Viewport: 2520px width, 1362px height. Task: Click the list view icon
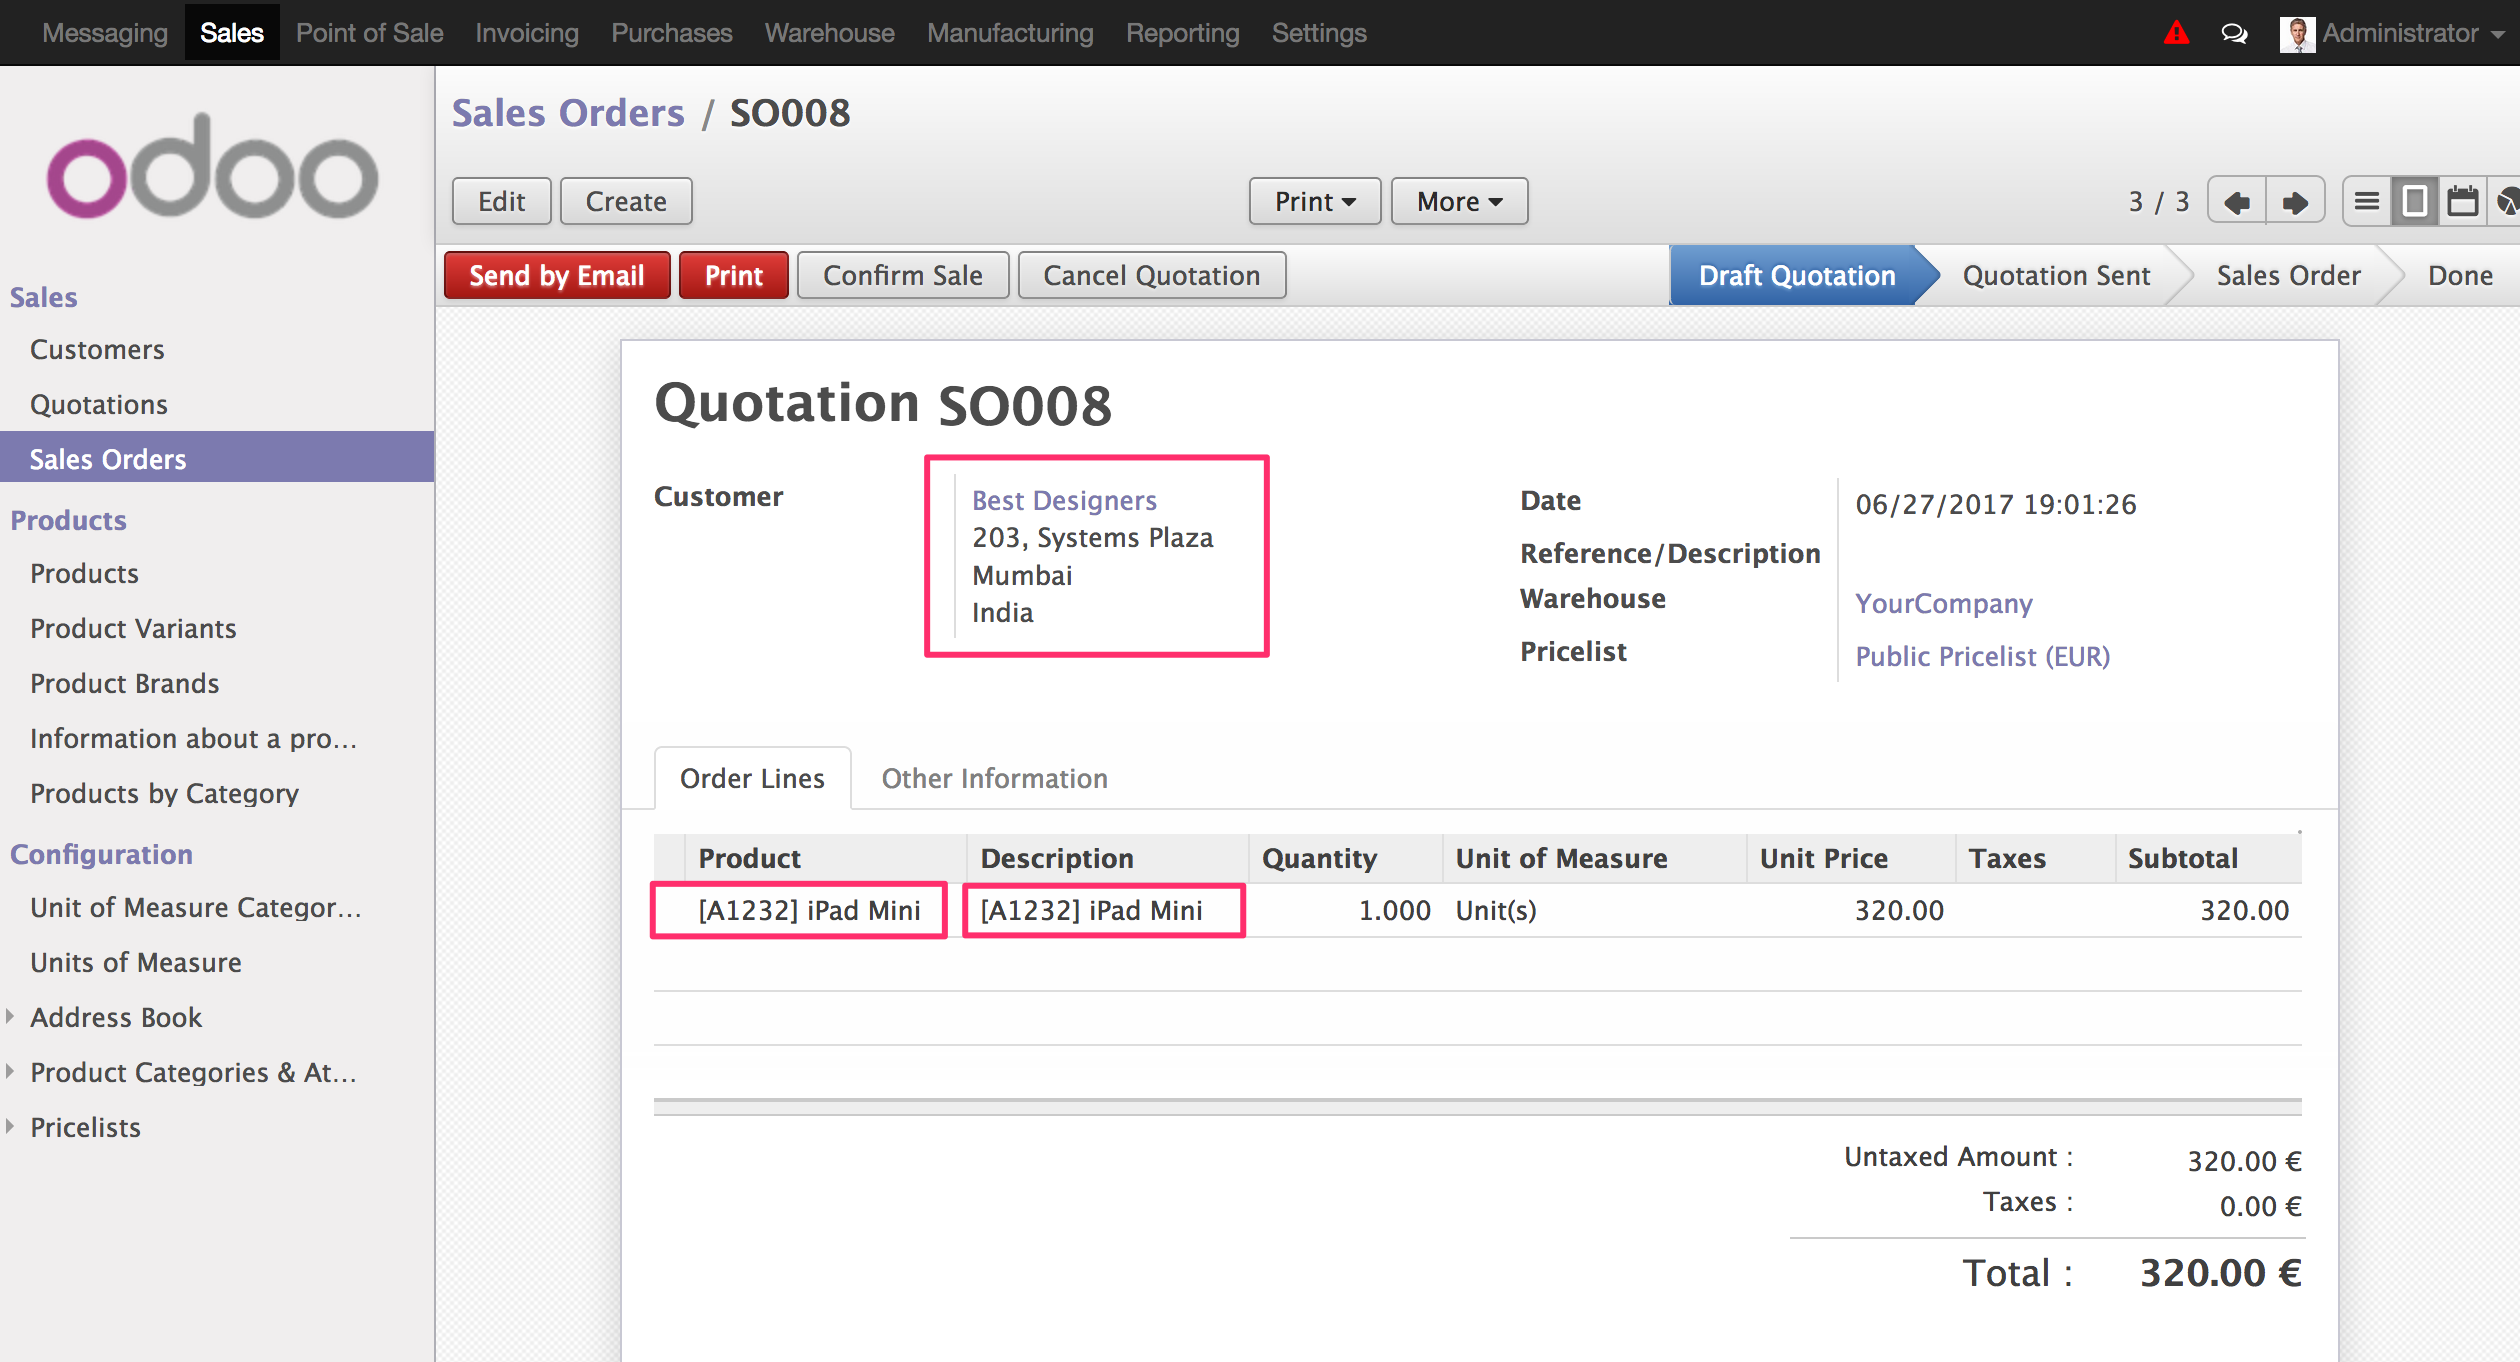[x=2364, y=200]
